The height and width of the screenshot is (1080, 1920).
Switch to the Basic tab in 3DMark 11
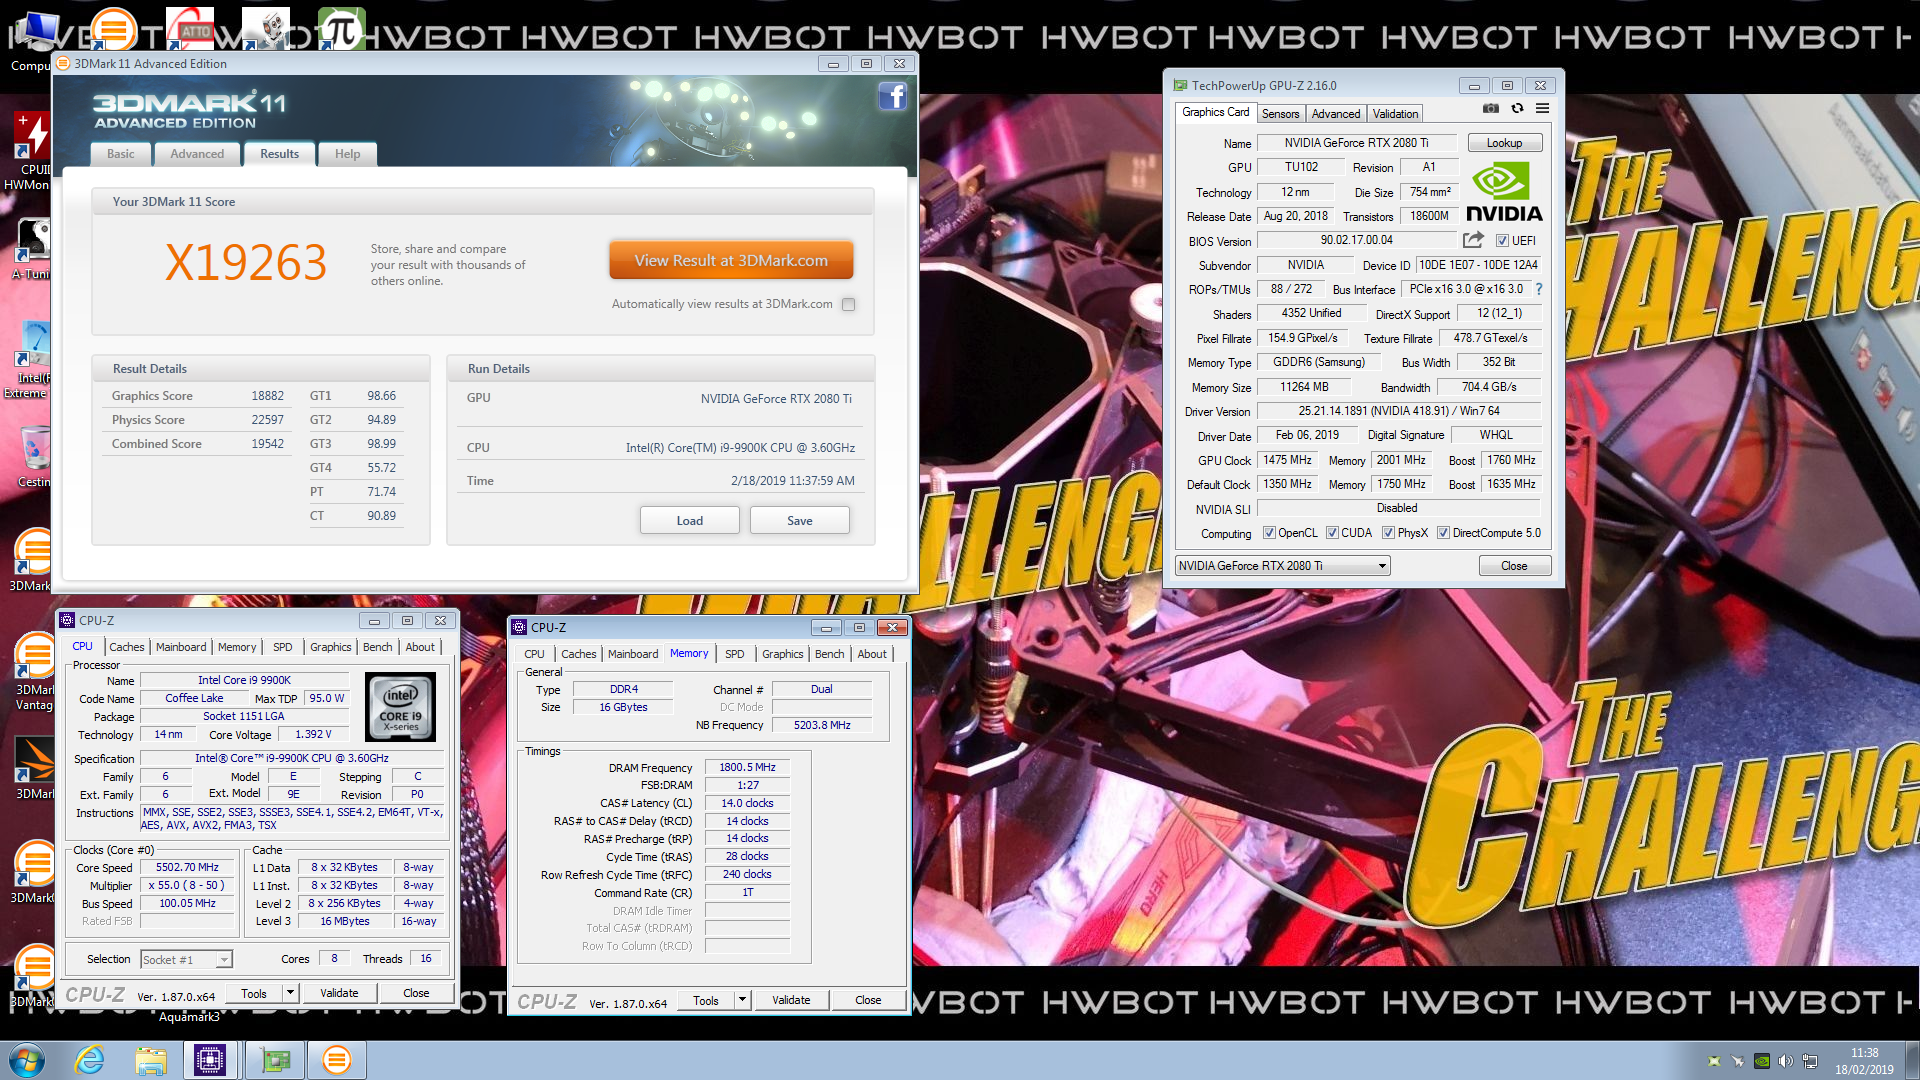(121, 154)
